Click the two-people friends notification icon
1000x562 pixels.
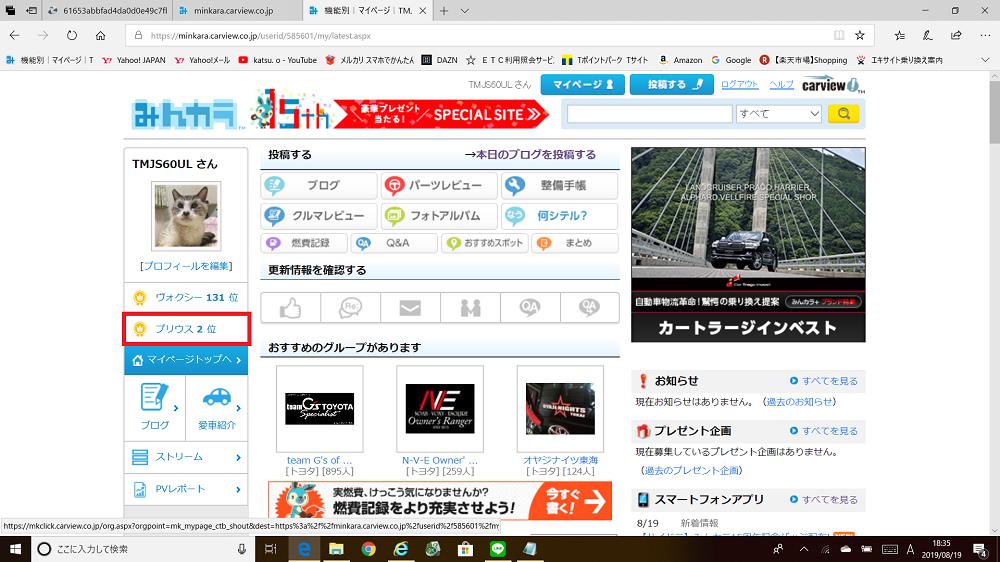470,308
